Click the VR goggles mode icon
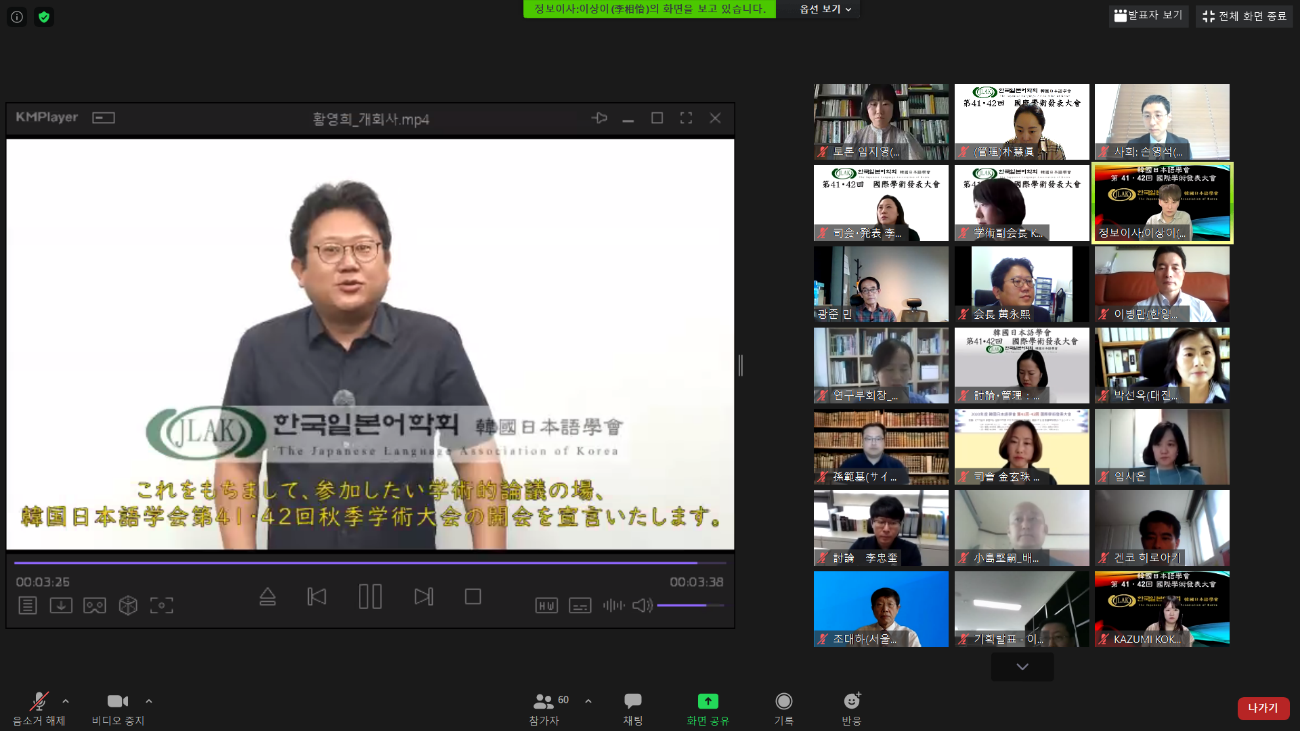Screen dimensions: 1300x731 point(94,605)
